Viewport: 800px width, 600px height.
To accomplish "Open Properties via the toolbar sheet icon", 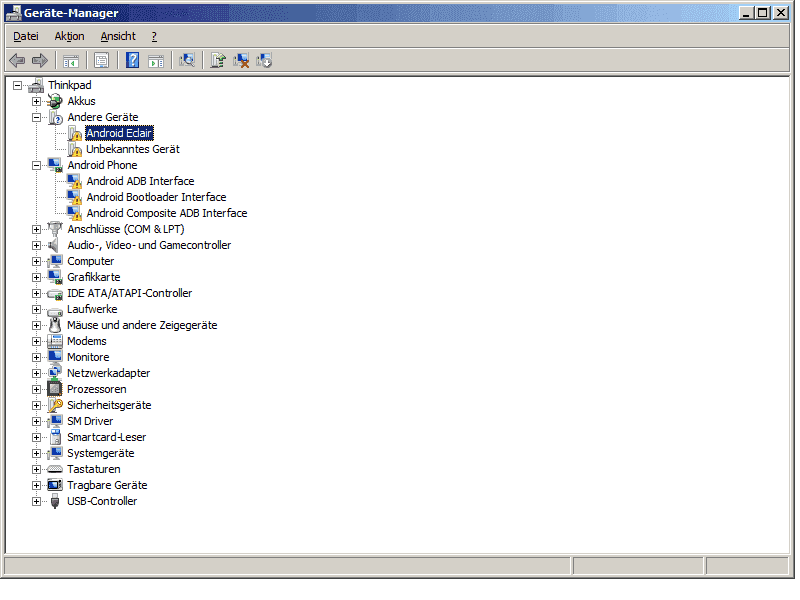I will [102, 61].
